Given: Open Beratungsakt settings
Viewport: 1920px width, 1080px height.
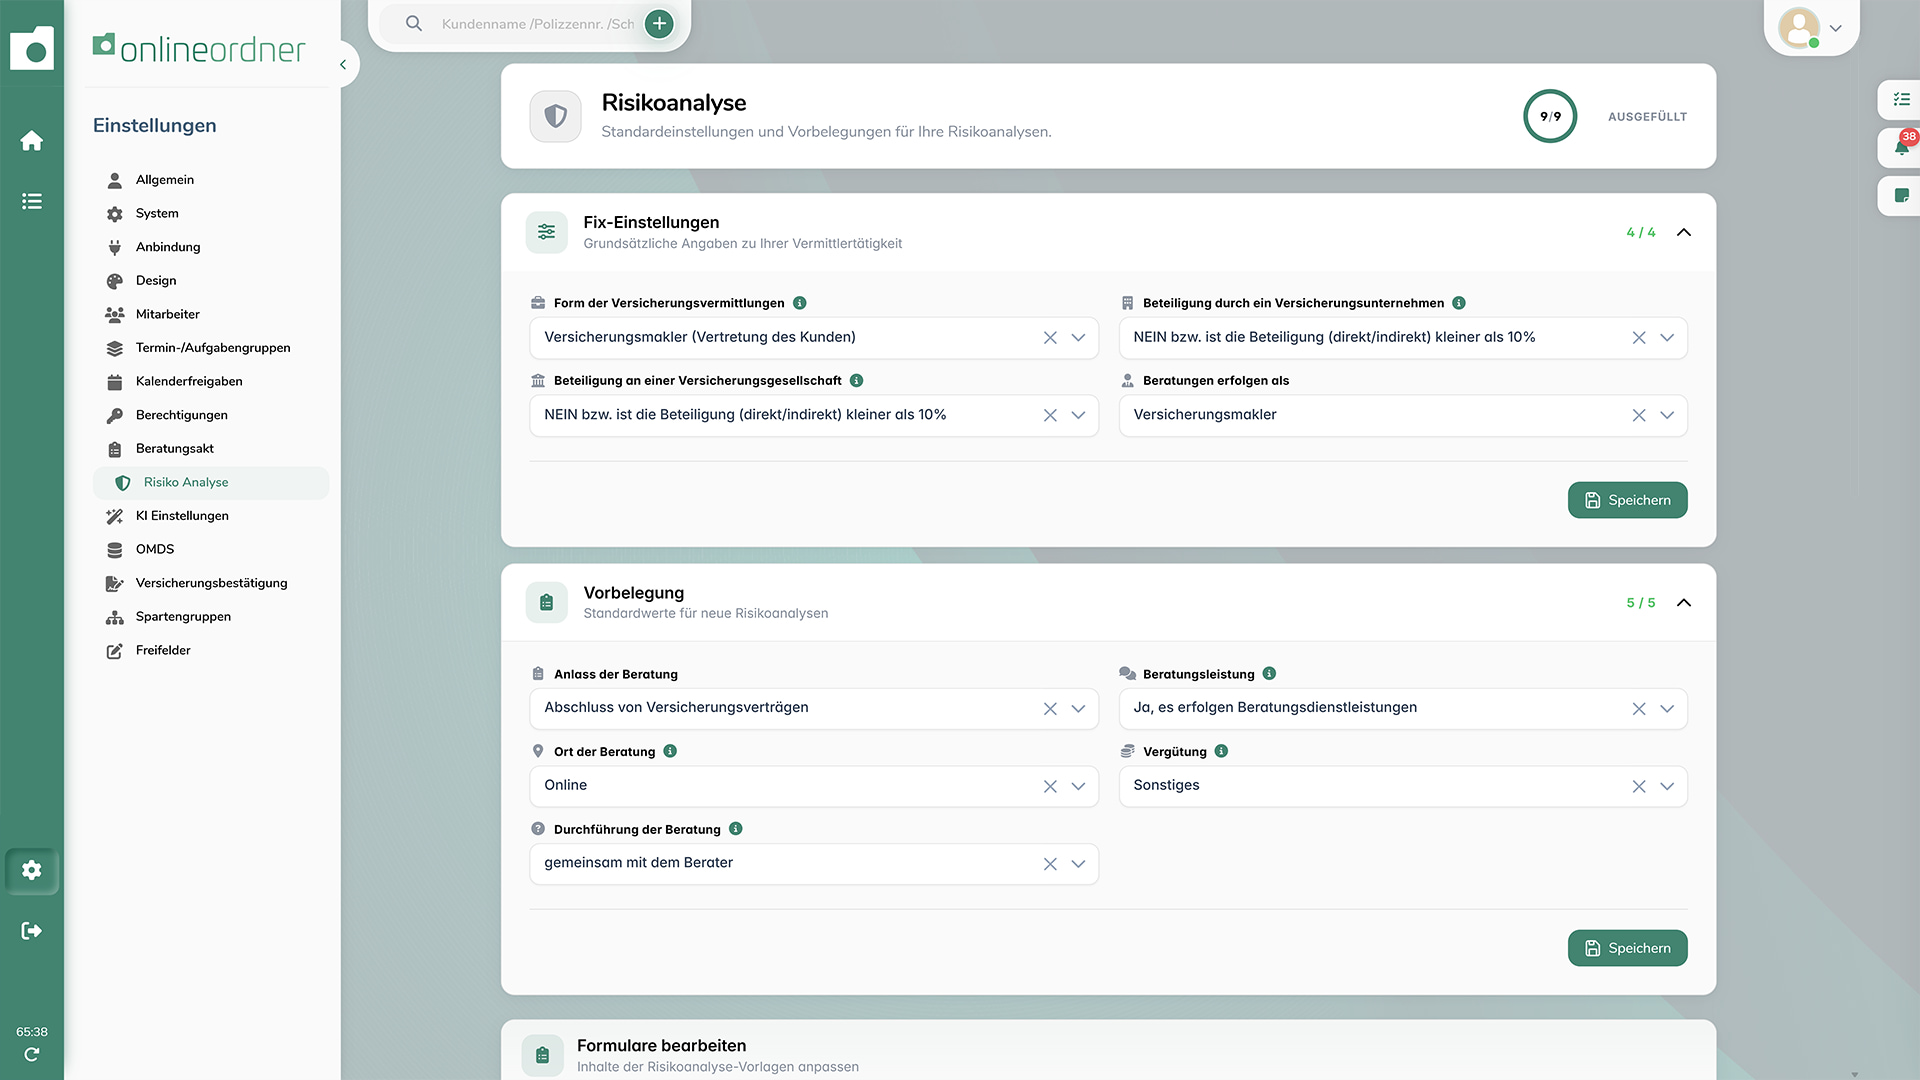Looking at the screenshot, I should [211, 449].
